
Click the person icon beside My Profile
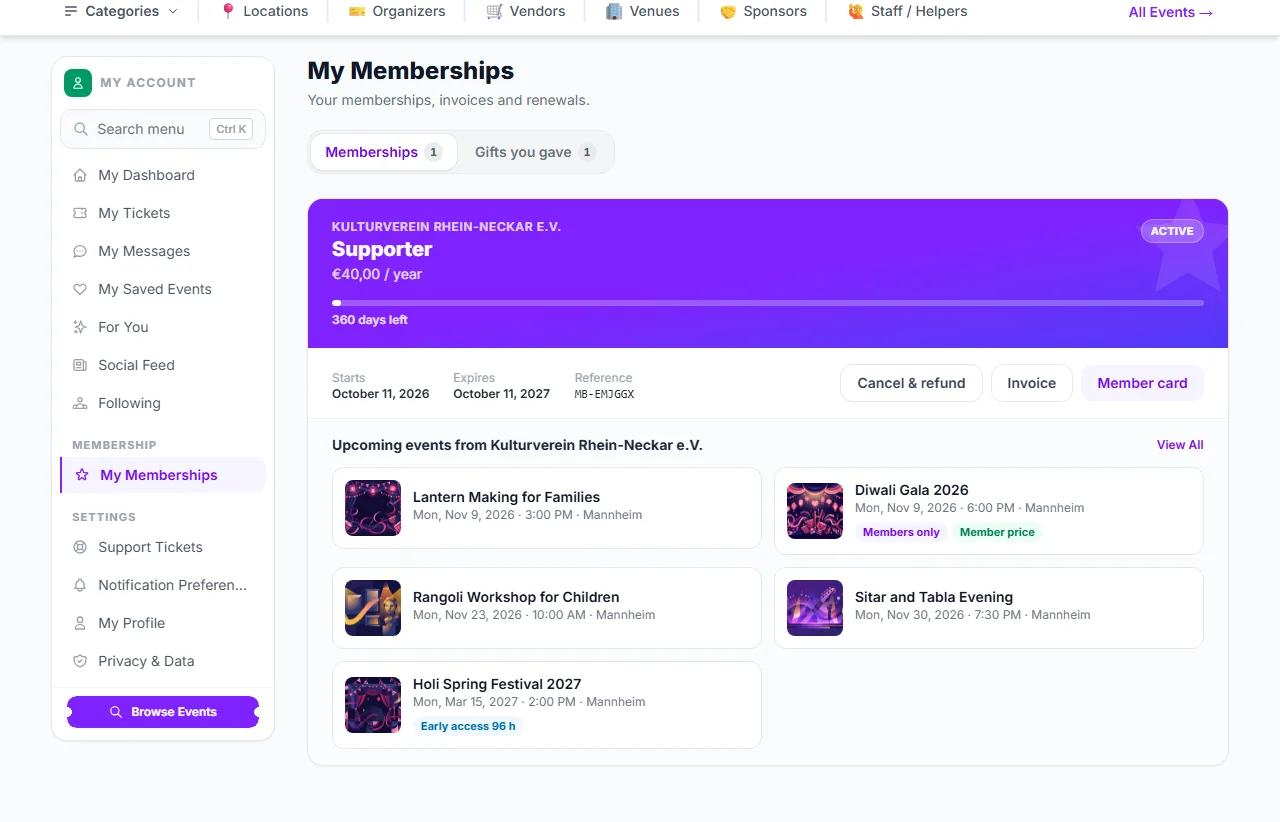(x=80, y=623)
